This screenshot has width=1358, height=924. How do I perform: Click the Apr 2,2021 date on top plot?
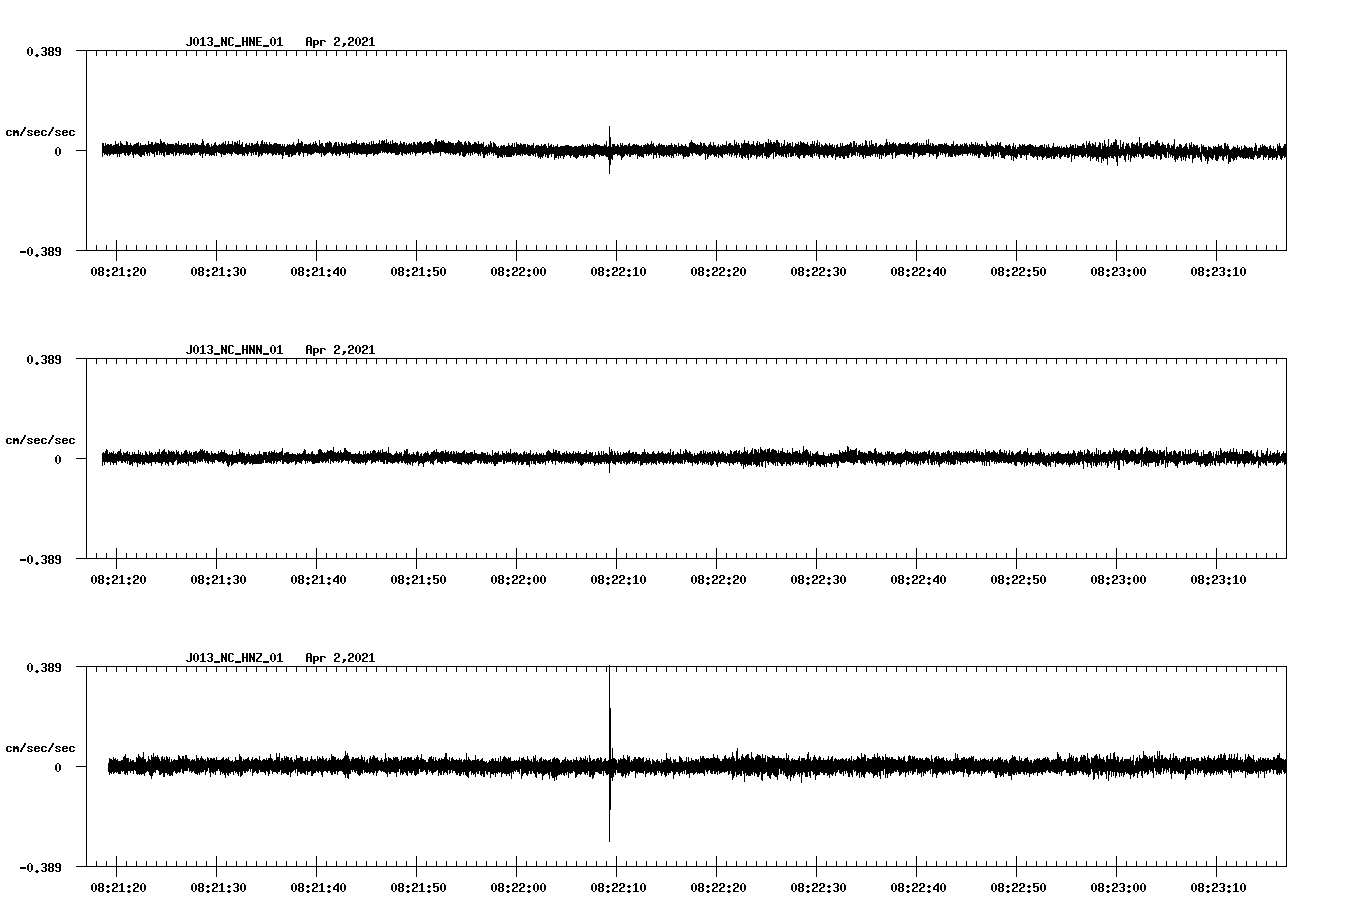tap(341, 42)
